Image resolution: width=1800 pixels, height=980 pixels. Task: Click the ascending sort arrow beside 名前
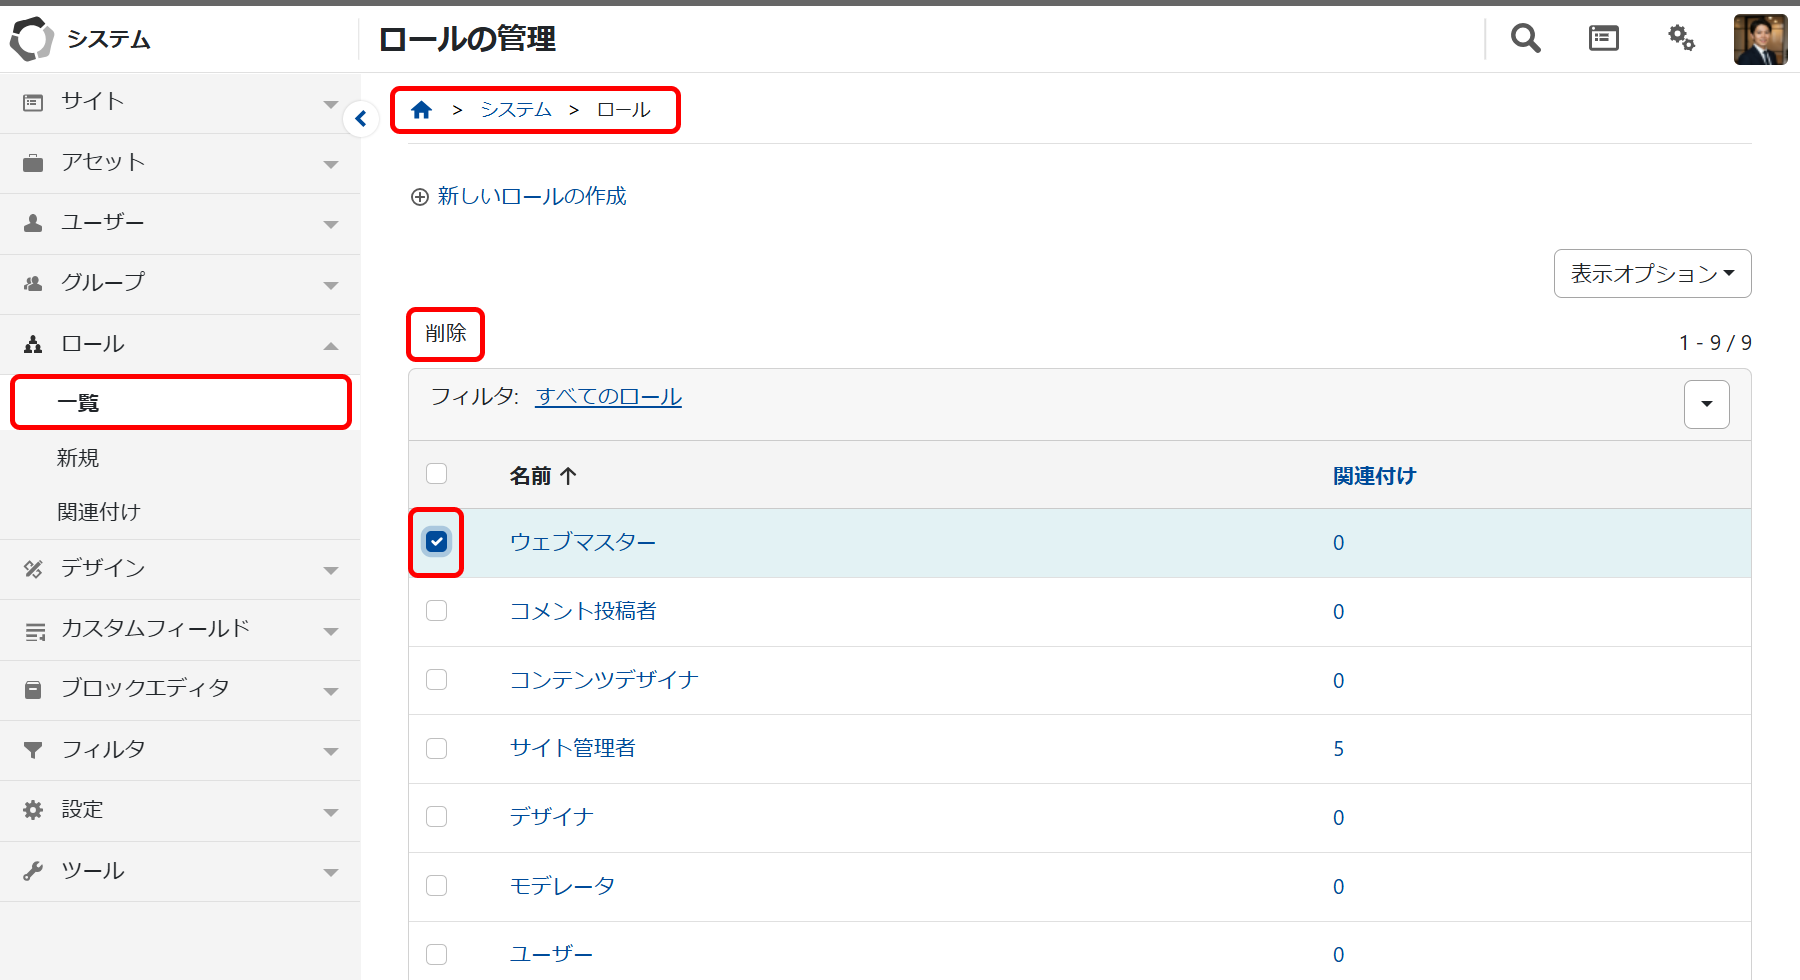click(x=569, y=476)
